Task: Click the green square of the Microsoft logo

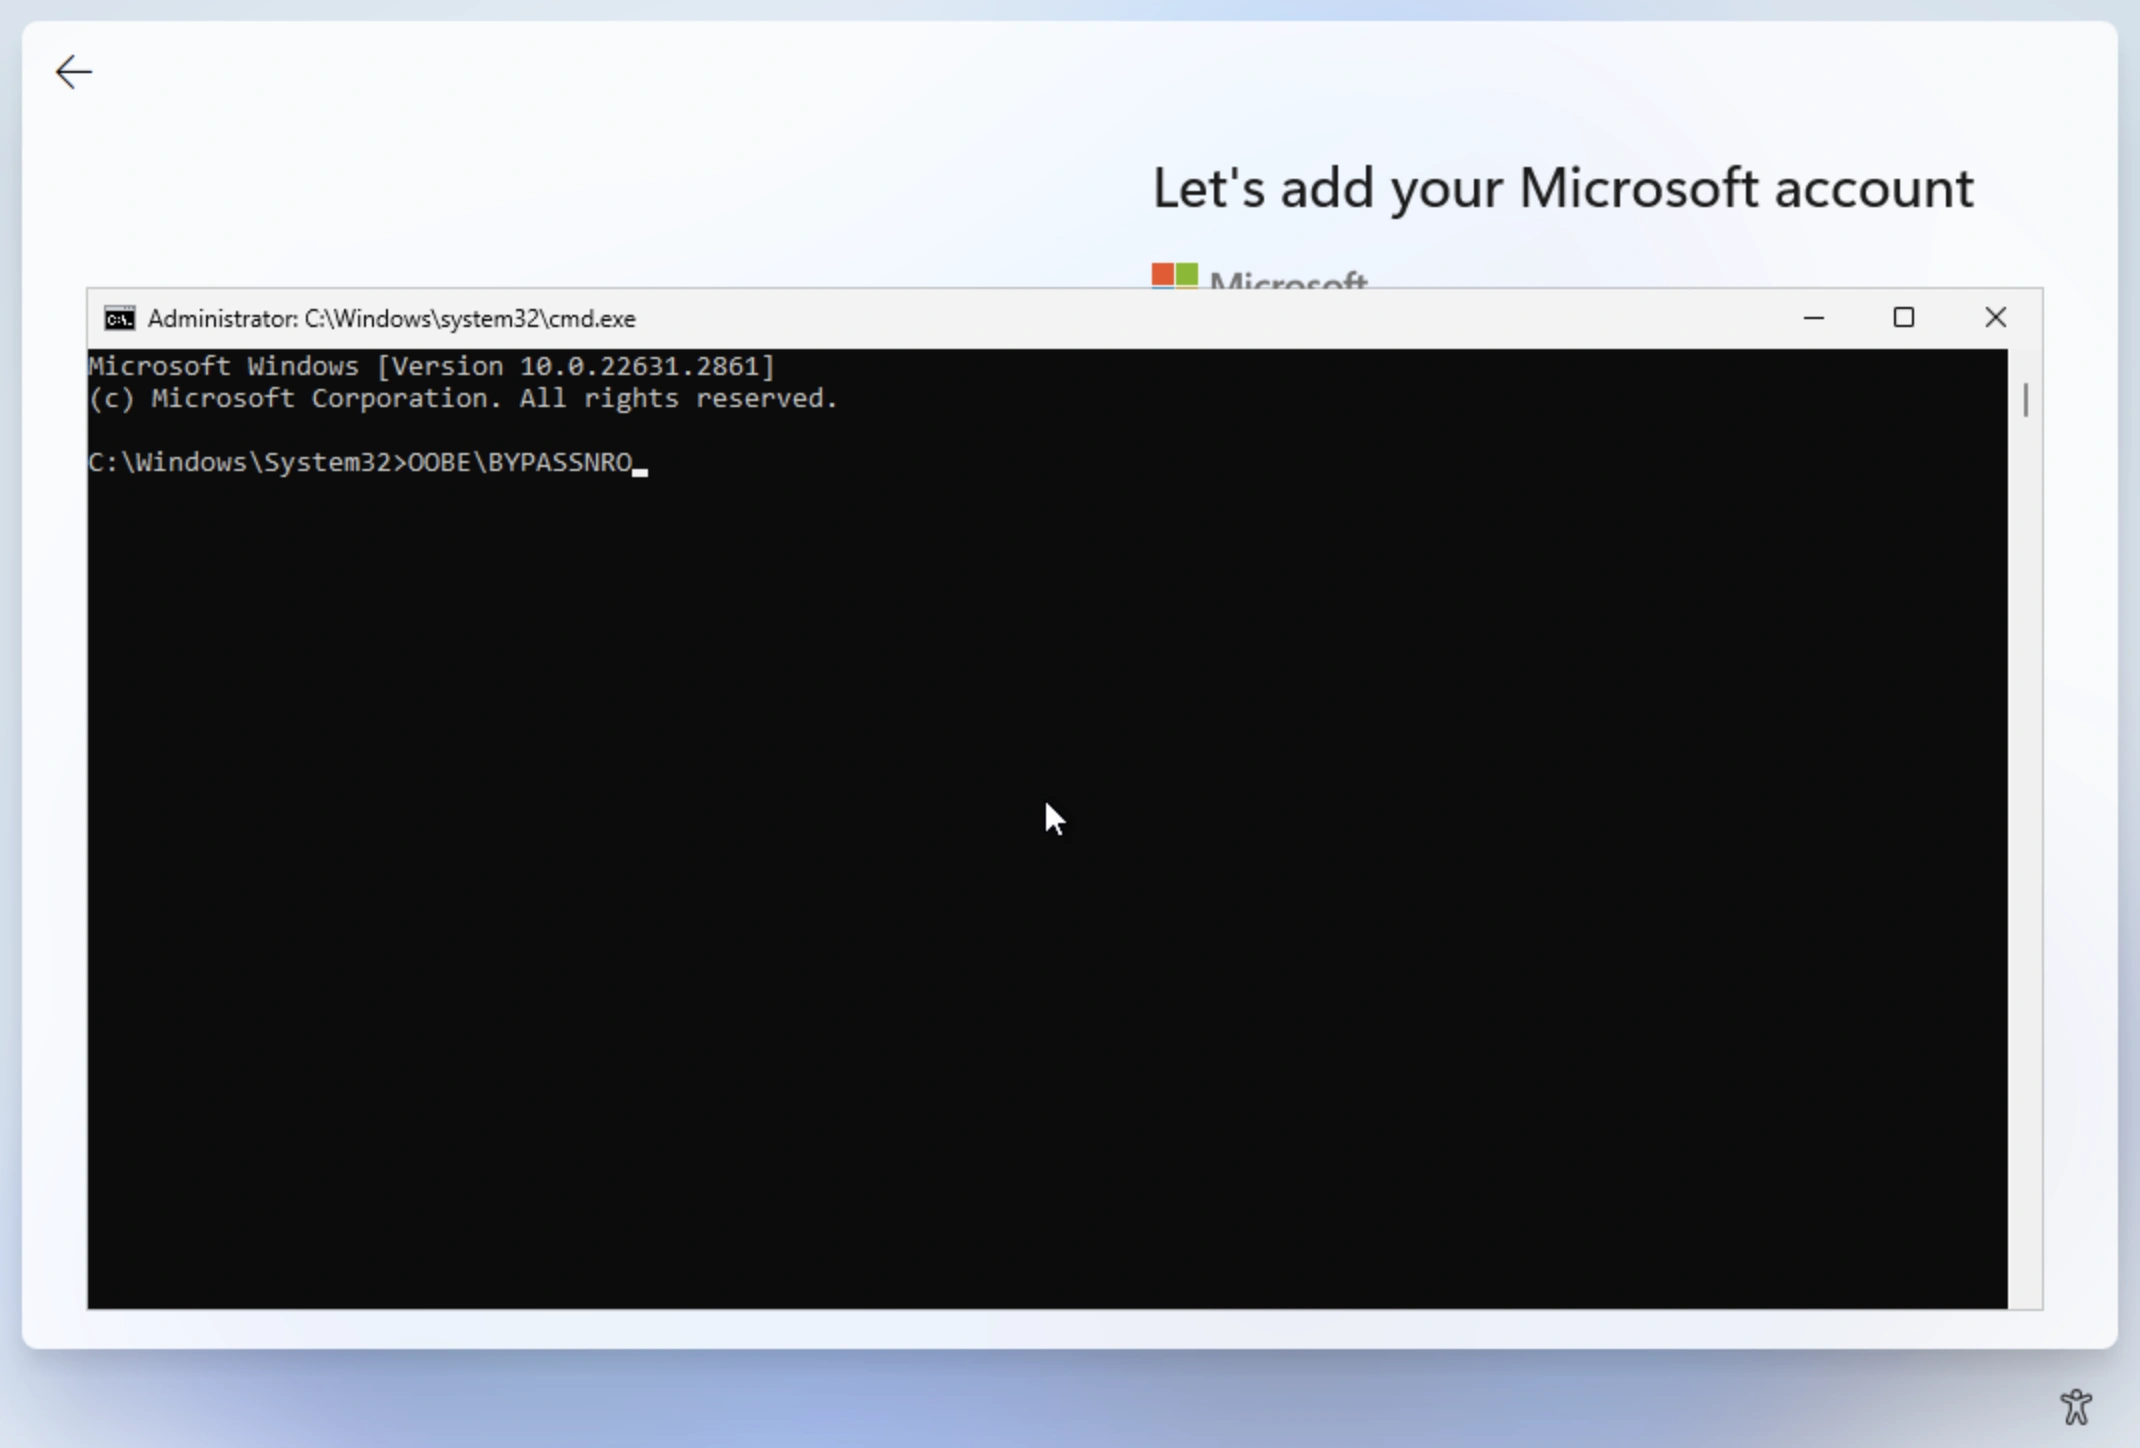Action: (x=1185, y=271)
